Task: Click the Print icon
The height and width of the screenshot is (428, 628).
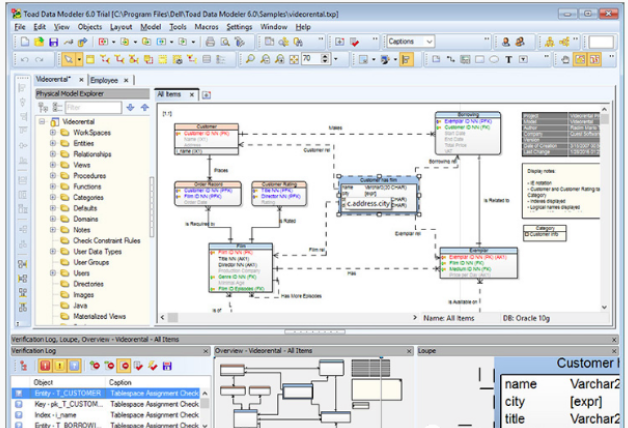Action: click(x=210, y=42)
